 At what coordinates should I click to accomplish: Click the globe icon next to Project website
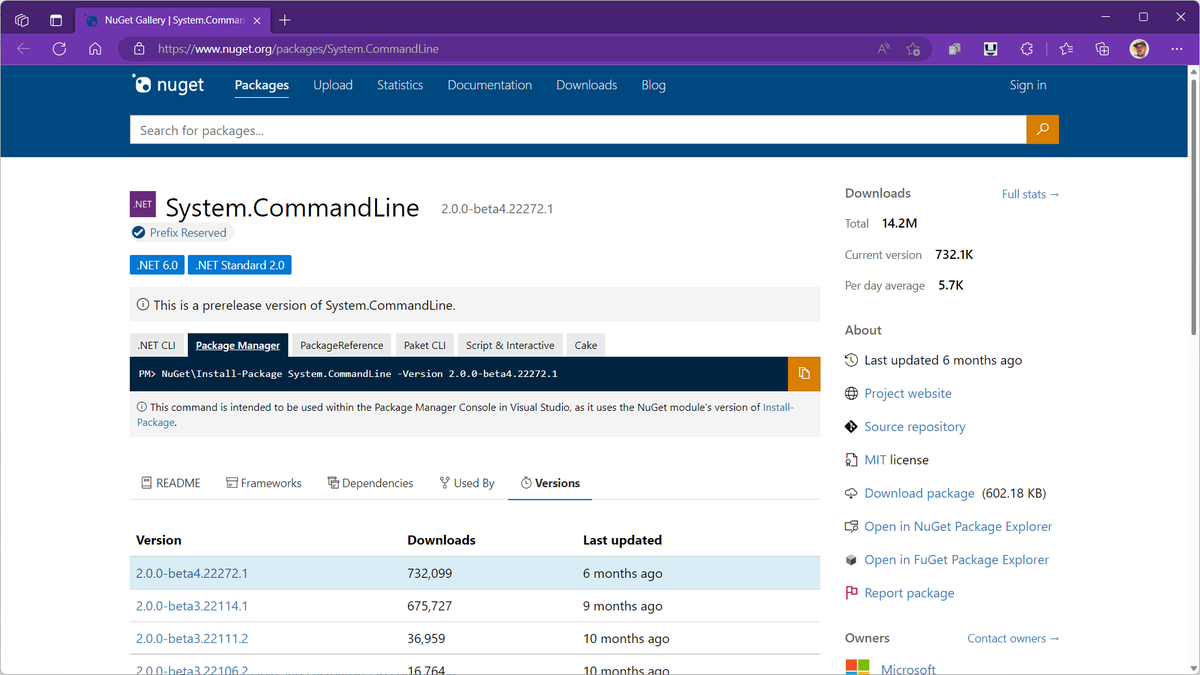click(852, 393)
